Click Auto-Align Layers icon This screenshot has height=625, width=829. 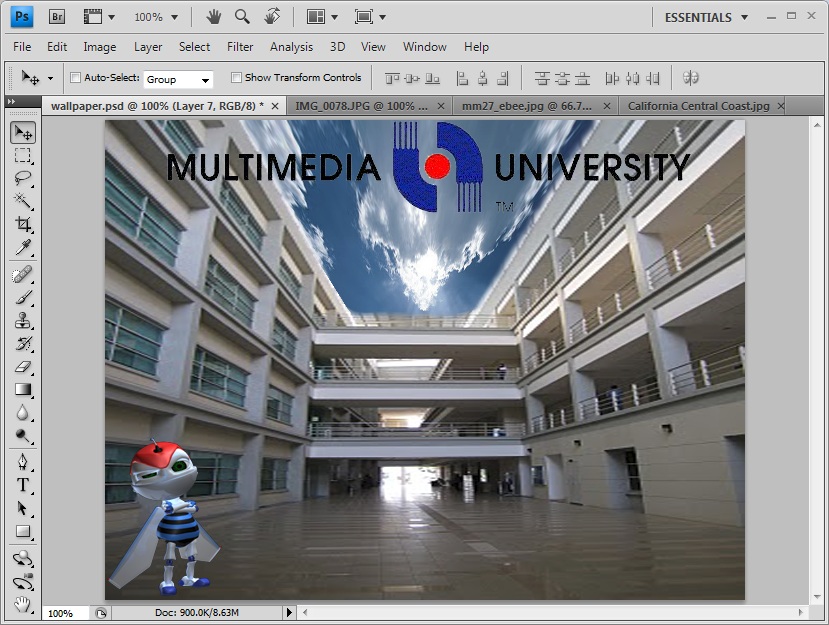[690, 78]
